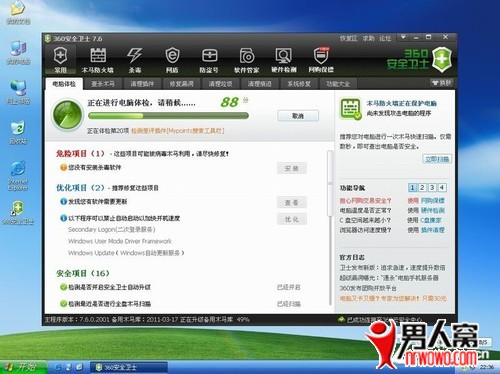Open Internet Explorer from the desktop
The height and width of the screenshot is (374, 500).
[x=18, y=176]
